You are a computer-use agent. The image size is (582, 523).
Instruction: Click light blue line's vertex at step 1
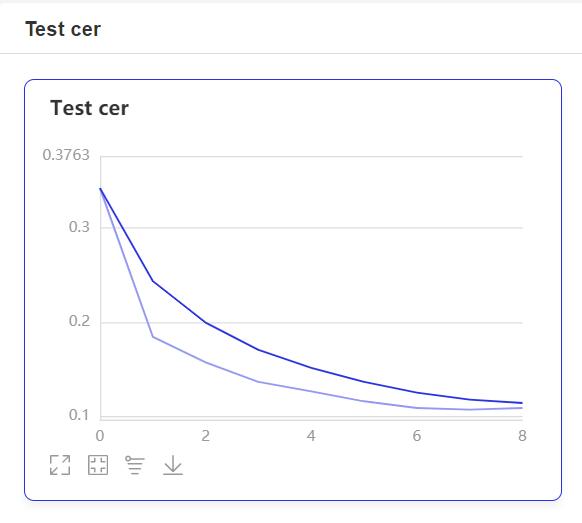pos(153,337)
